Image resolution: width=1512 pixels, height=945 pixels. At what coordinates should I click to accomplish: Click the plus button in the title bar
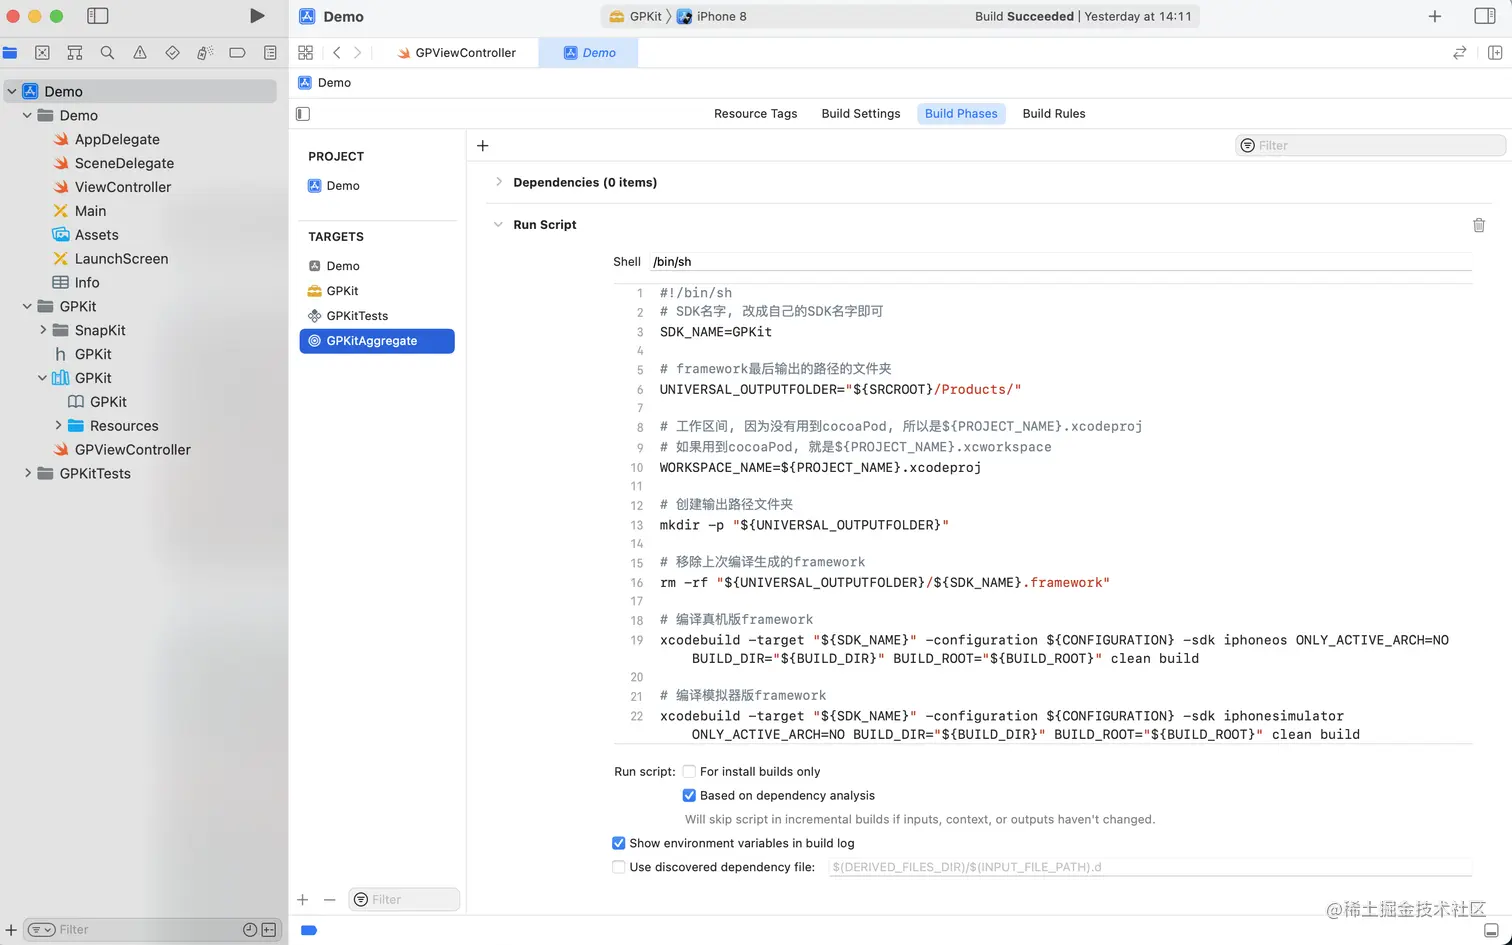[1435, 16]
